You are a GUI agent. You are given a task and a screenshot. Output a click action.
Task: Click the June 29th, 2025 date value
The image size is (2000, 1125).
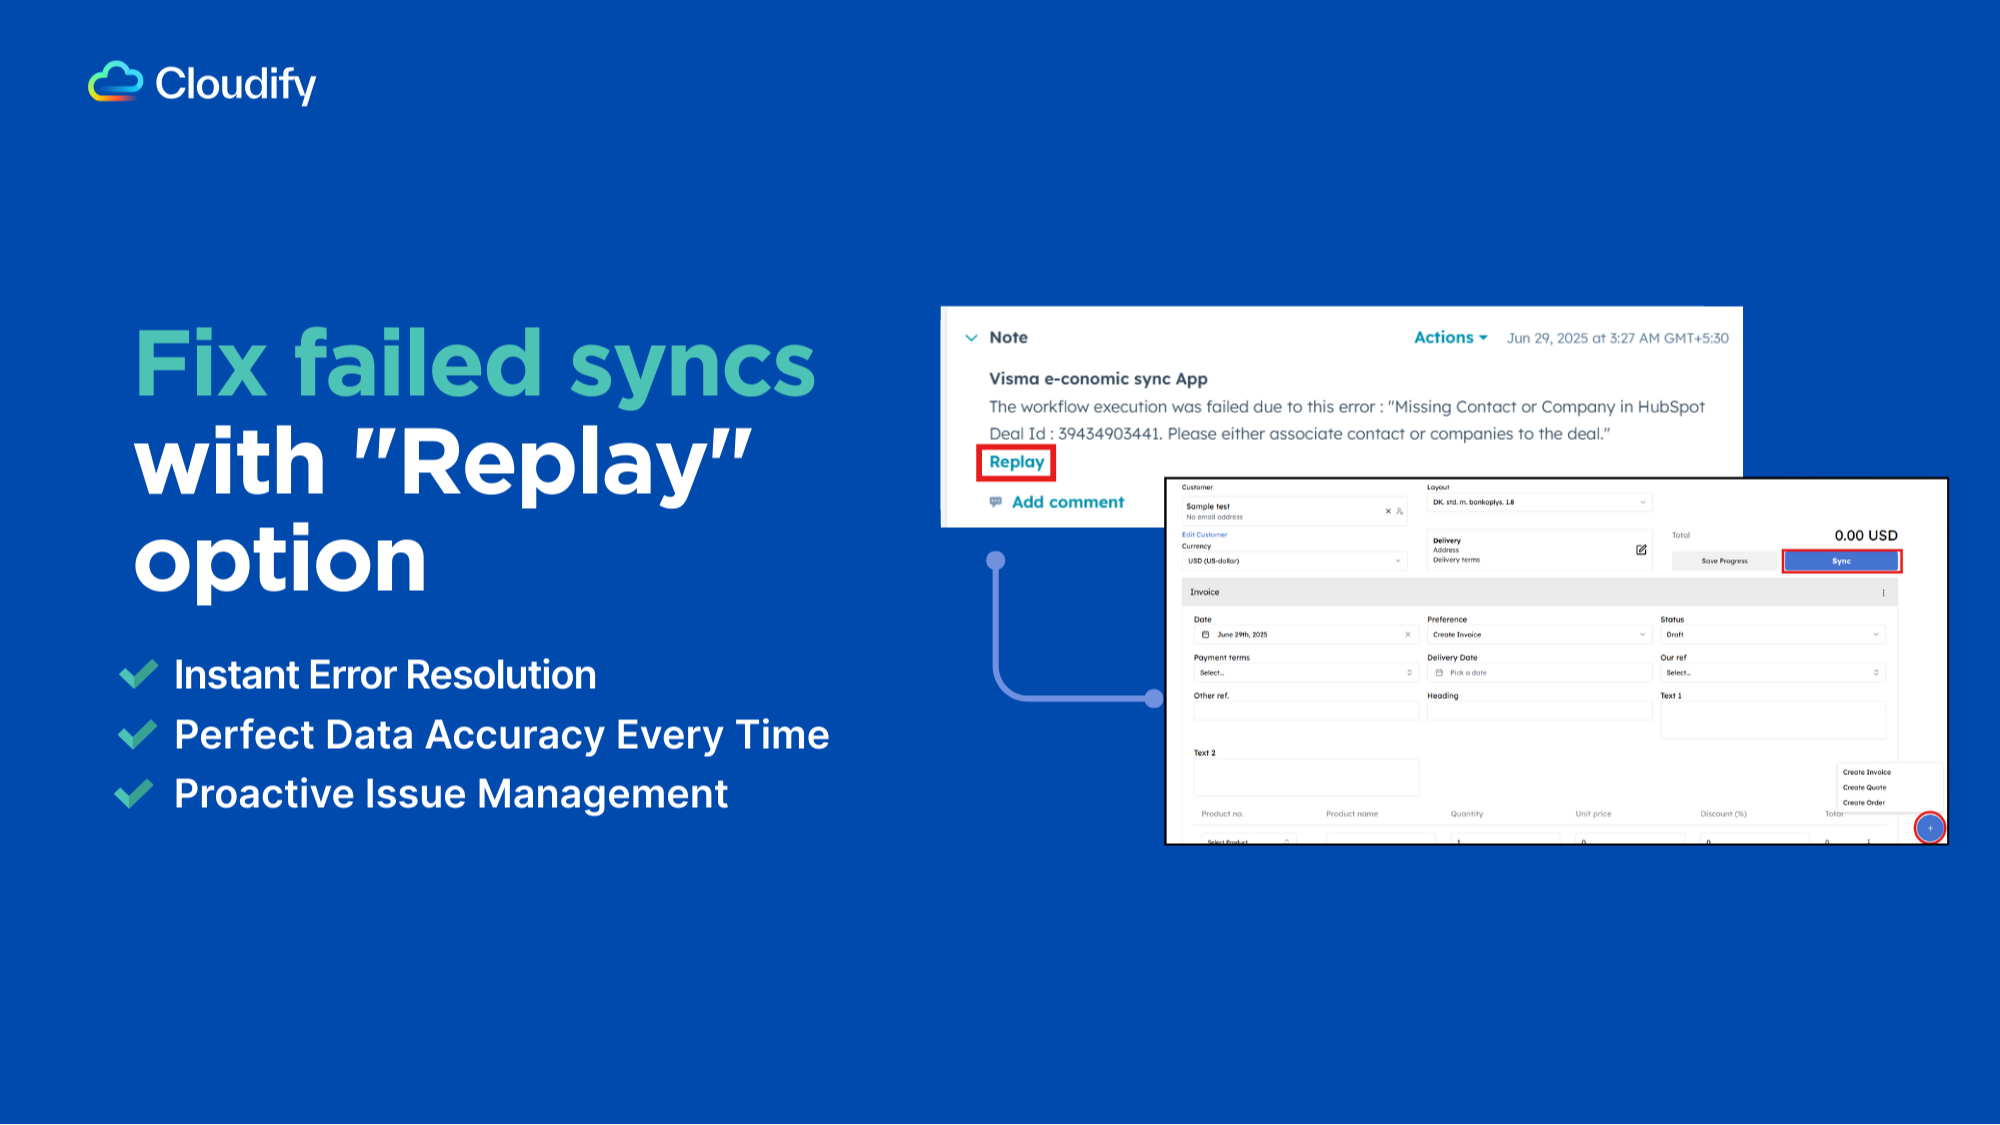1242,635
